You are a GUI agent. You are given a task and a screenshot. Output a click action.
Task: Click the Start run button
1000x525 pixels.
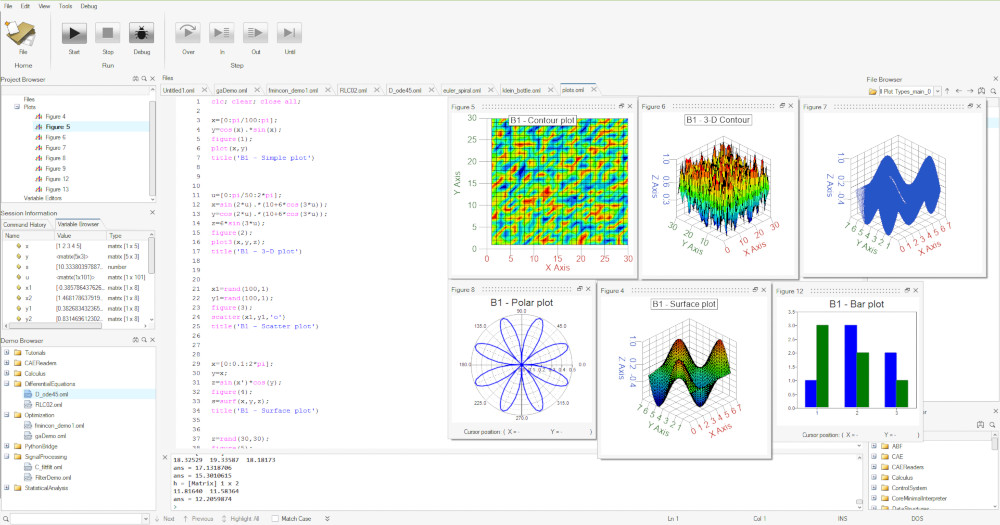tap(74, 33)
